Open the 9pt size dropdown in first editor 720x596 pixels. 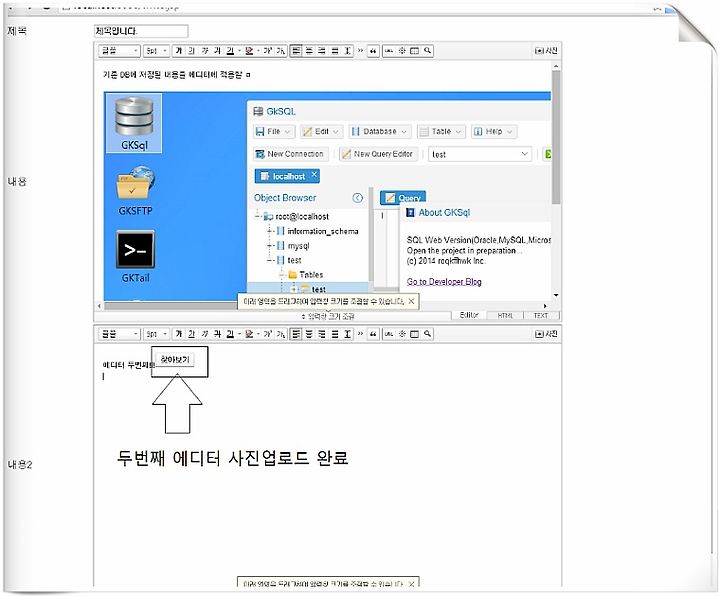[x=156, y=51]
